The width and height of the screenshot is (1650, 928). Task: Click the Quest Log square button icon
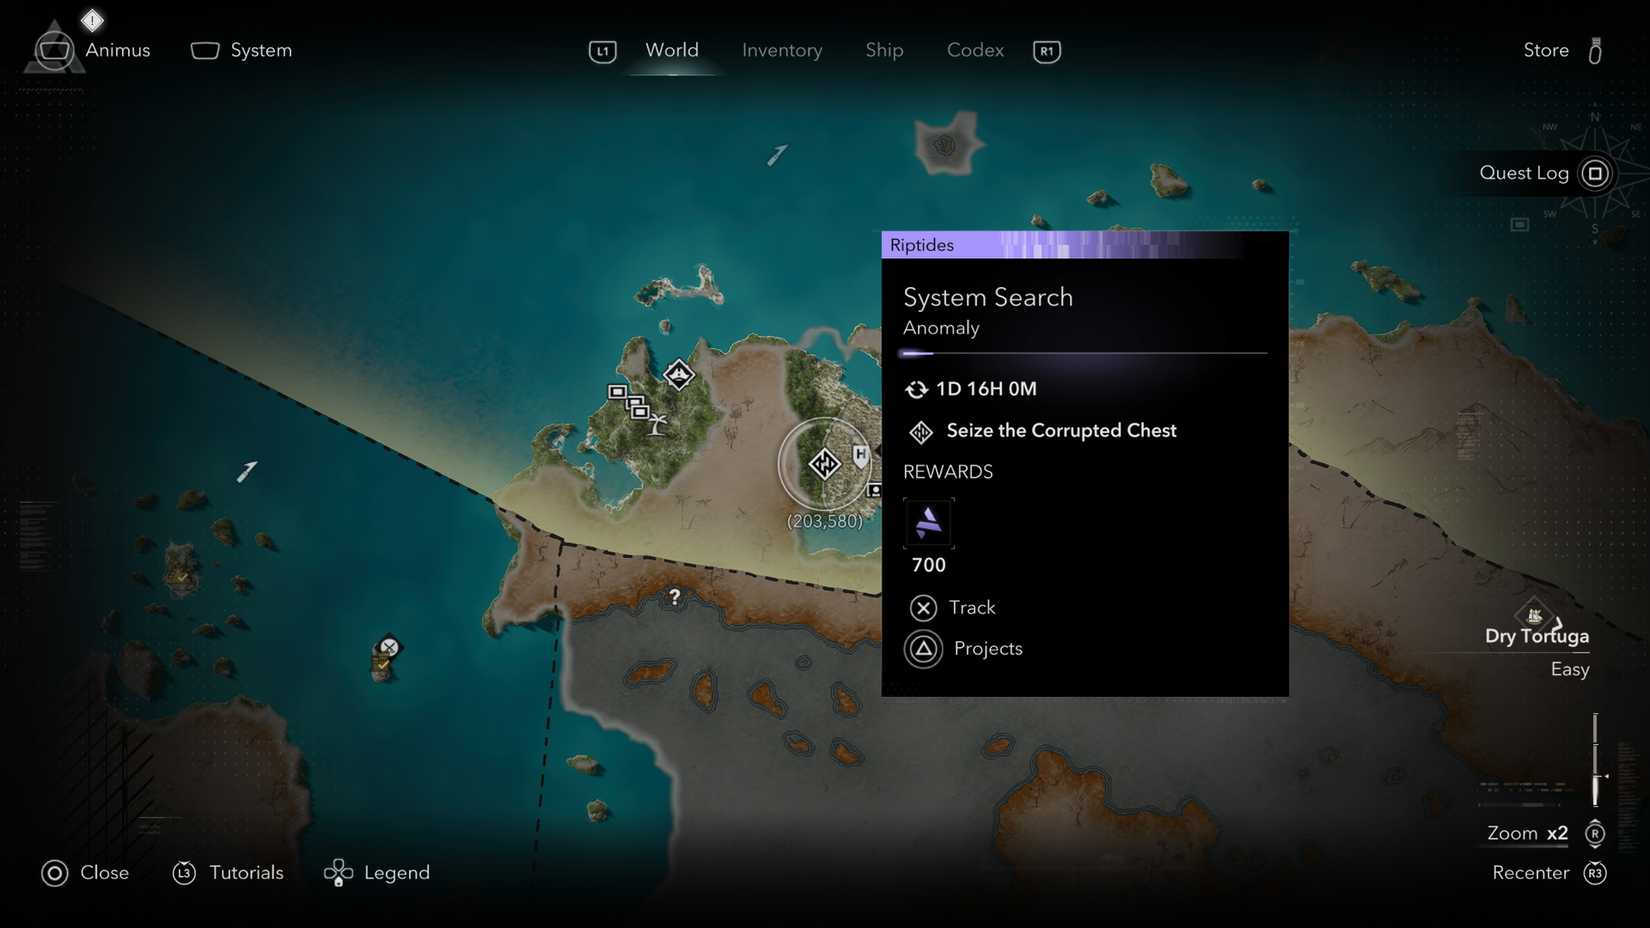click(1595, 173)
